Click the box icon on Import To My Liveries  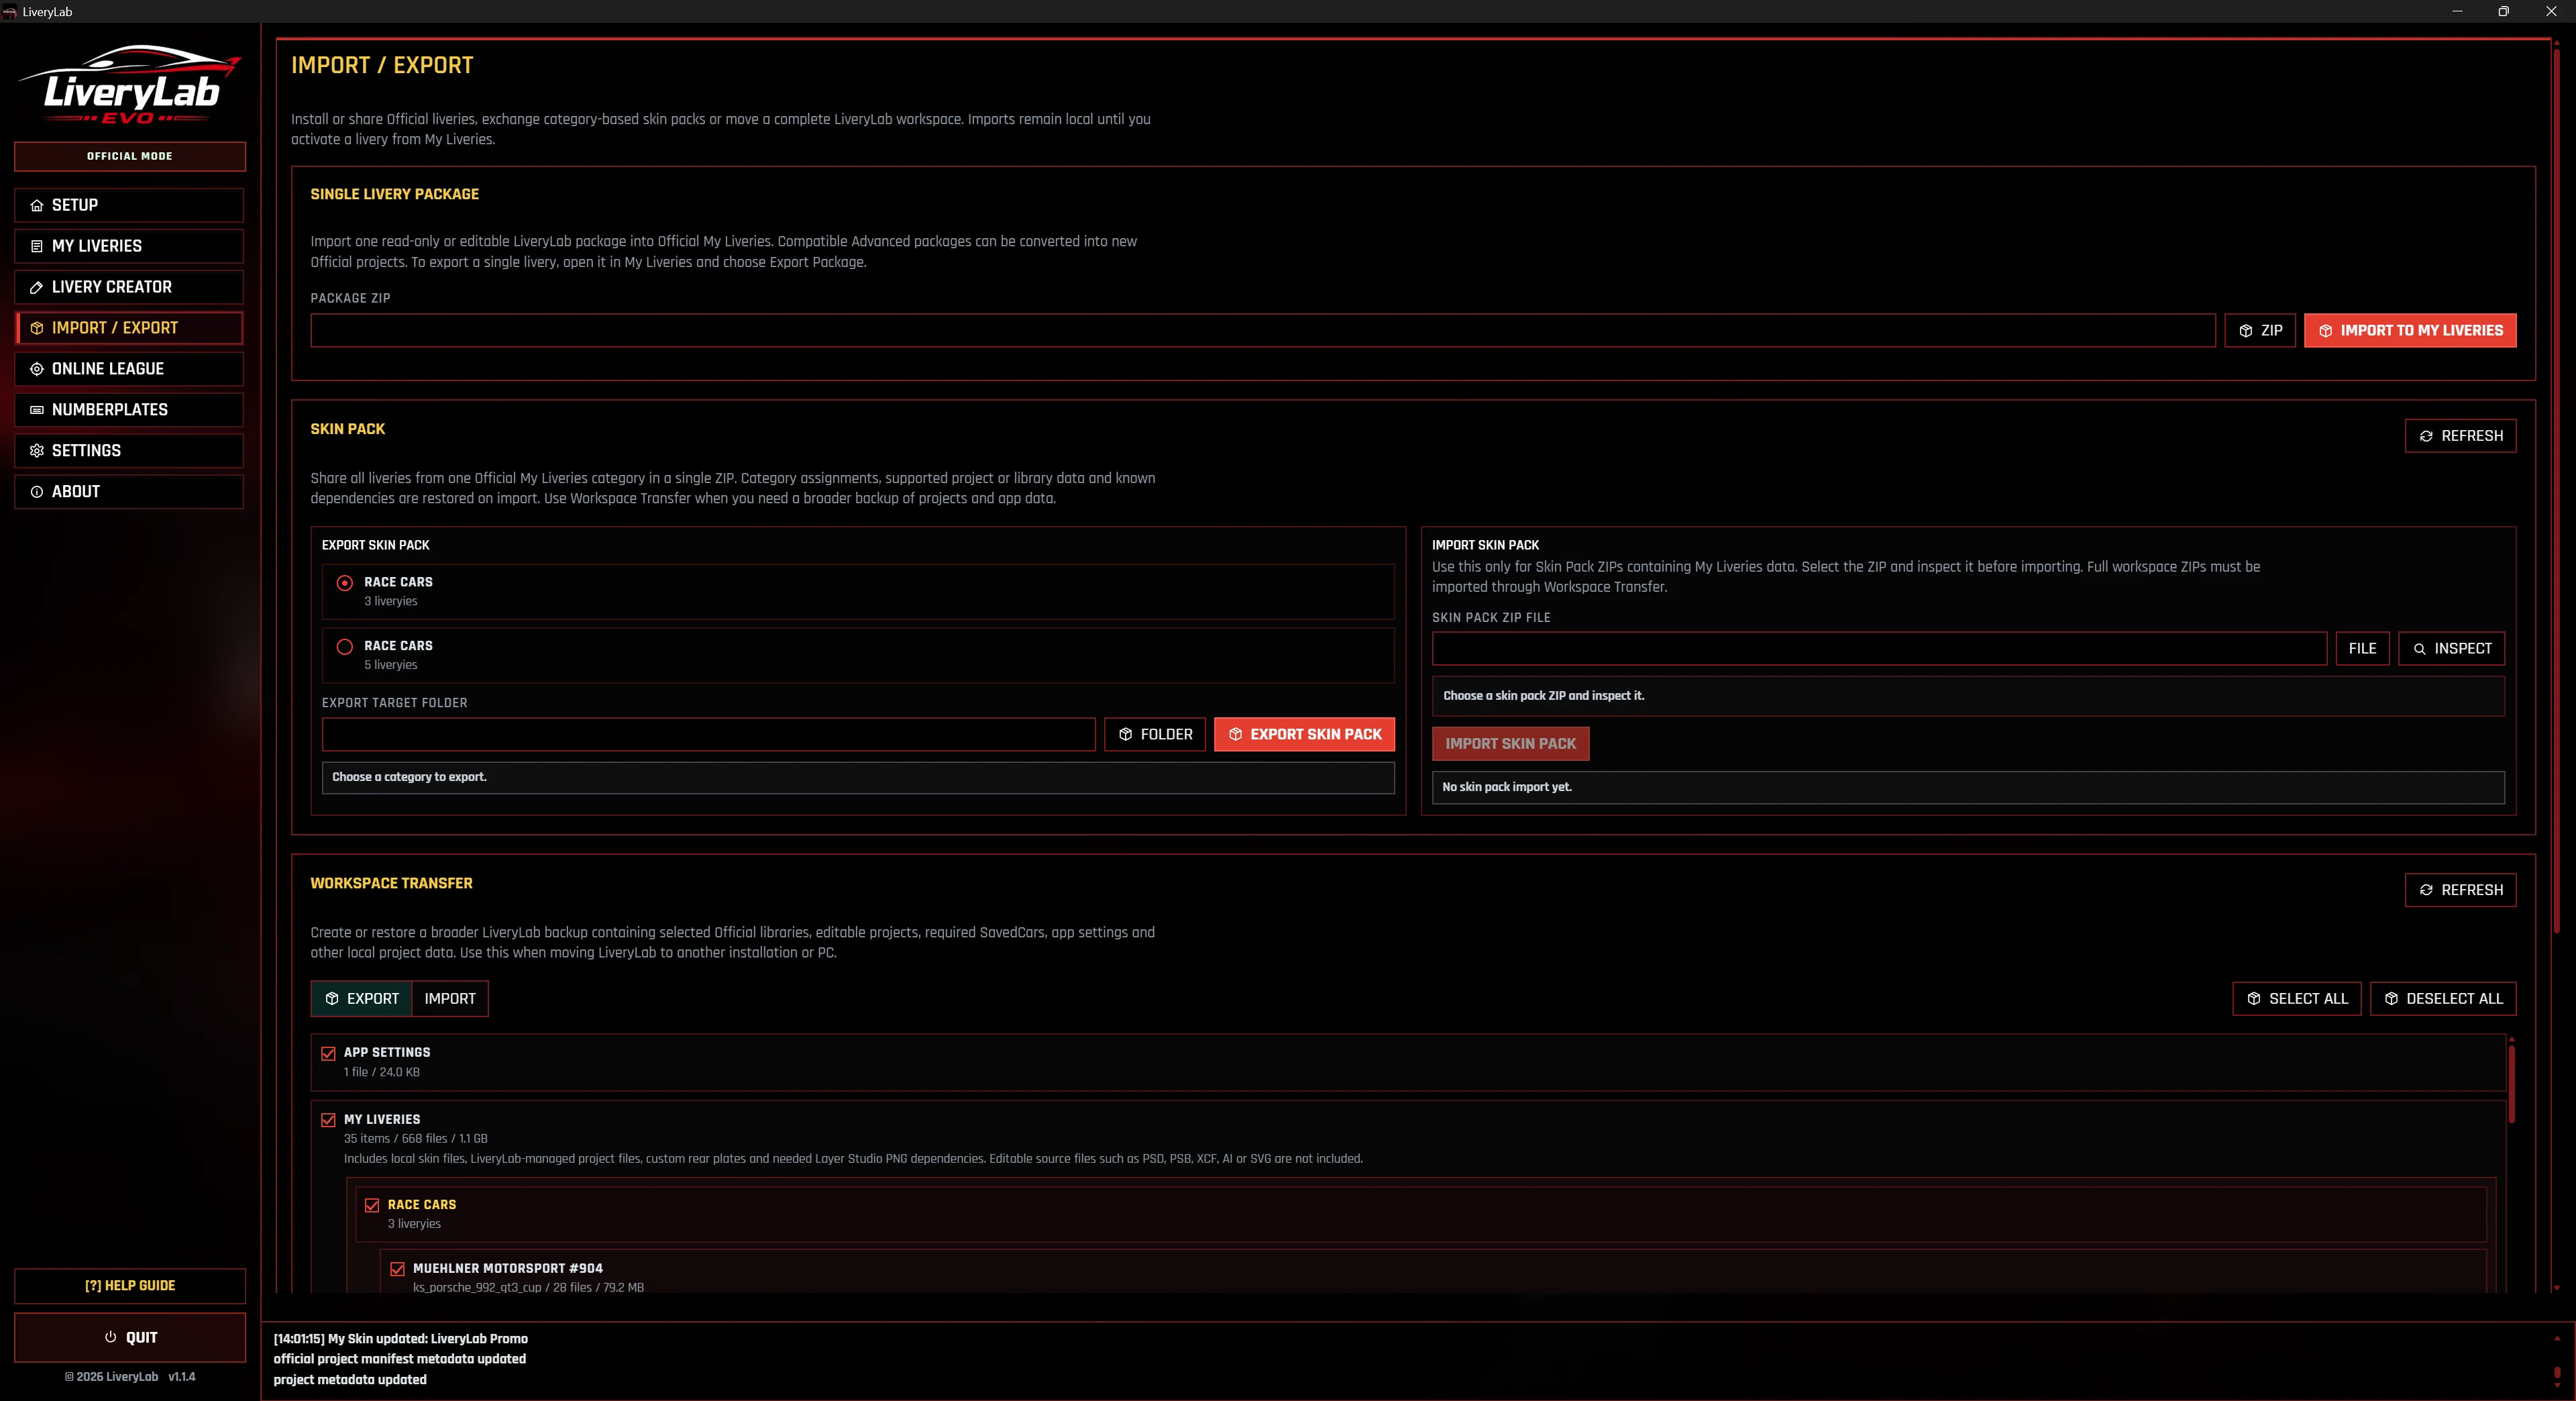(2325, 330)
